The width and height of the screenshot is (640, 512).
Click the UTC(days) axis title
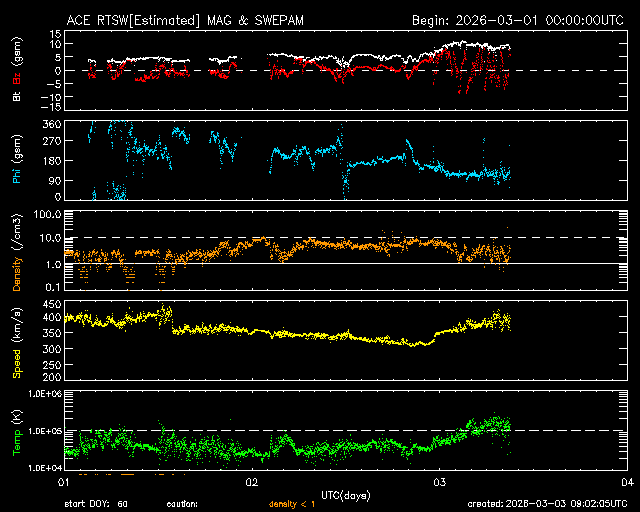coord(343,495)
